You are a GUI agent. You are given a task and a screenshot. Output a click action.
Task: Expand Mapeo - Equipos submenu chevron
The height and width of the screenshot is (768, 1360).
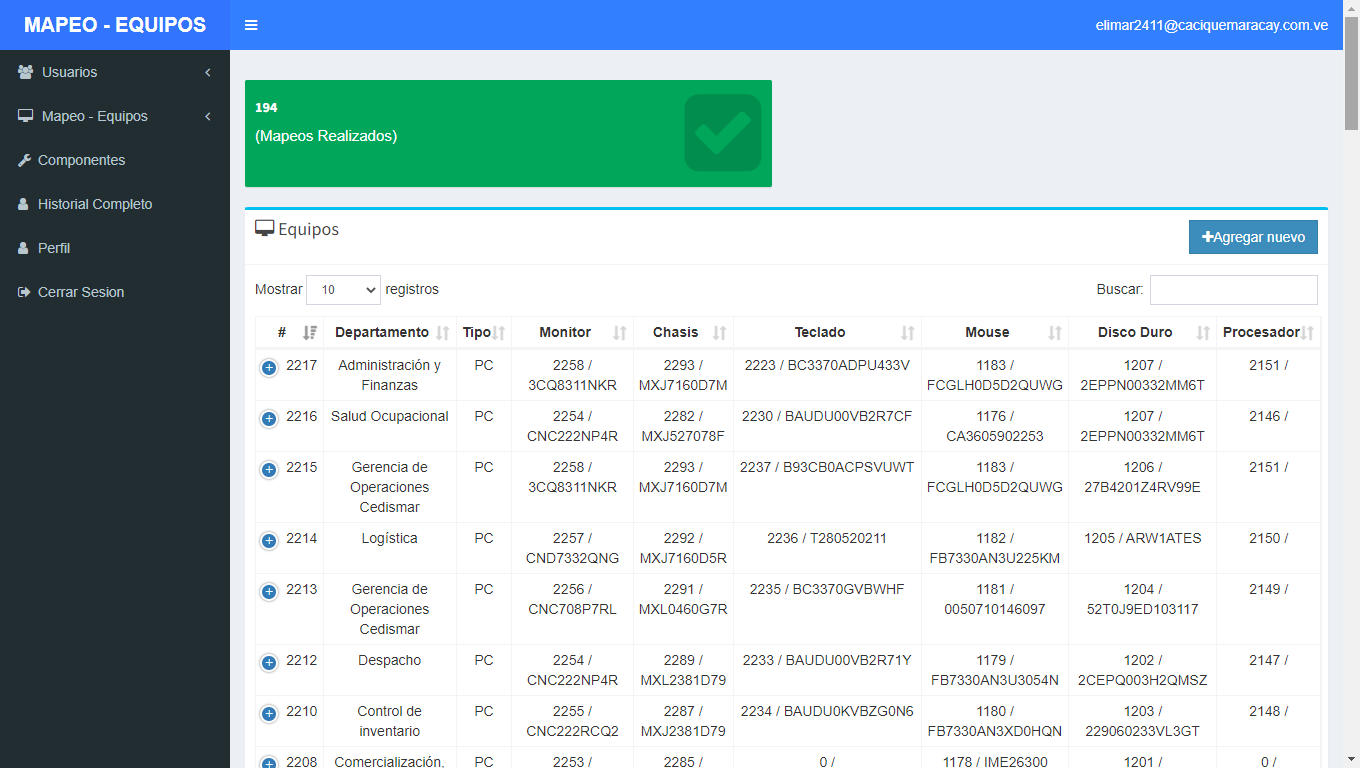[208, 116]
